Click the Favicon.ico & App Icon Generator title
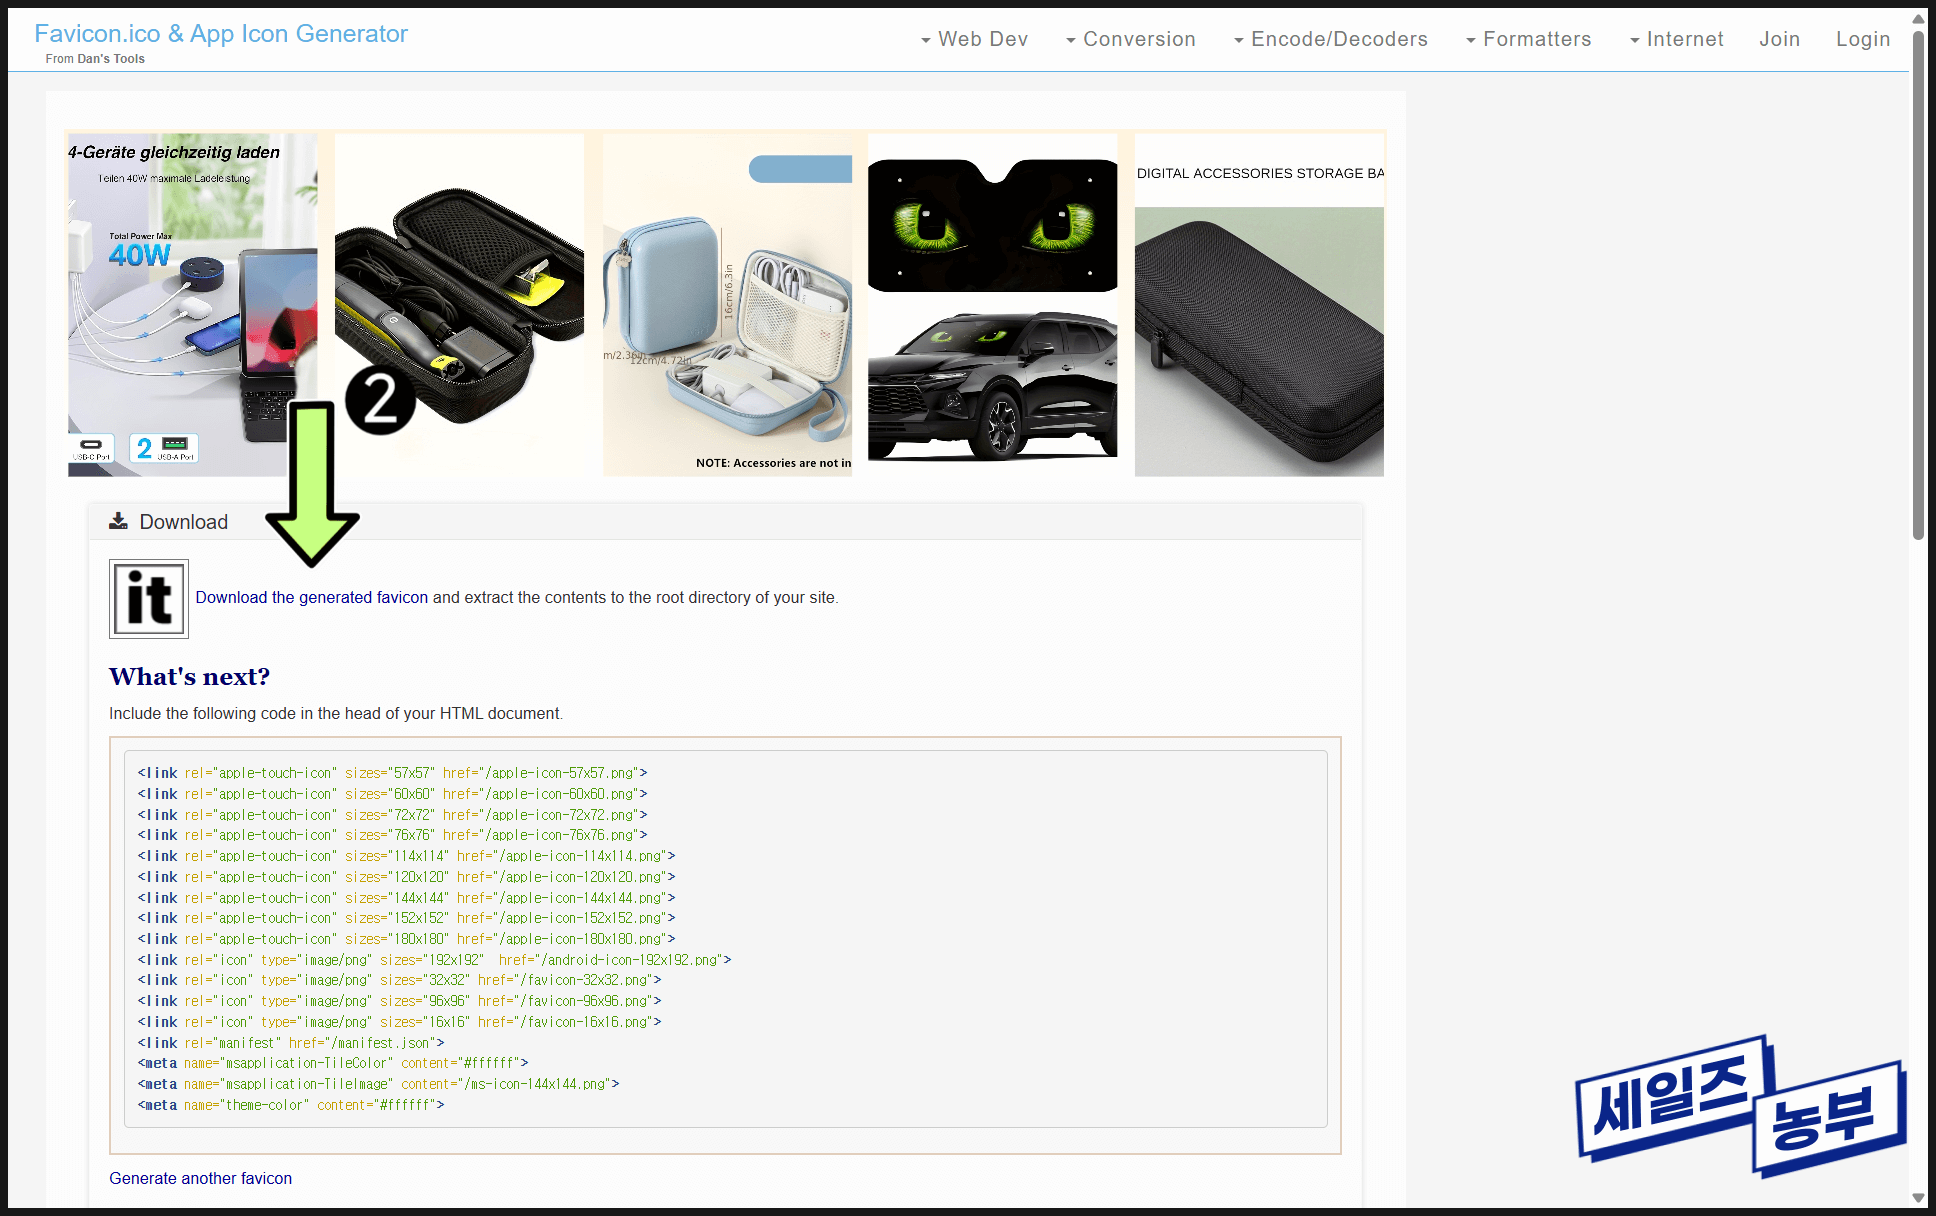 click(221, 34)
